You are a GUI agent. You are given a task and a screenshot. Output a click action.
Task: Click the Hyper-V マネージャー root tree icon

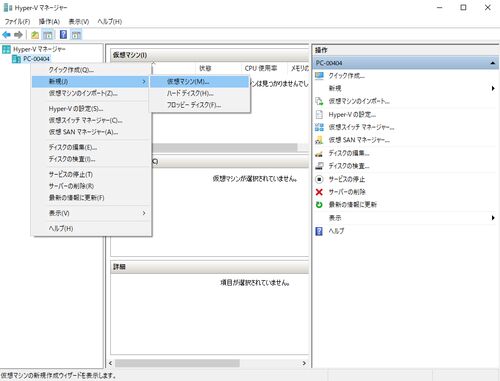click(7, 49)
